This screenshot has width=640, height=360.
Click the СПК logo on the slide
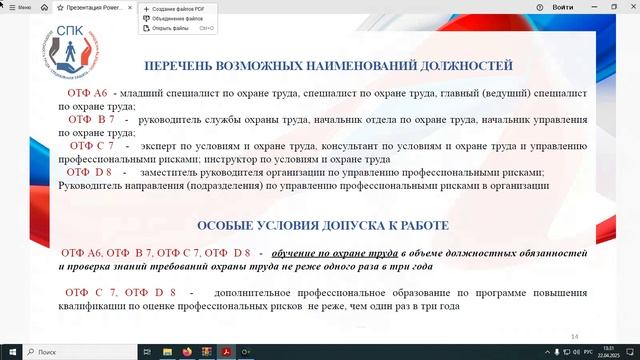click(71, 51)
